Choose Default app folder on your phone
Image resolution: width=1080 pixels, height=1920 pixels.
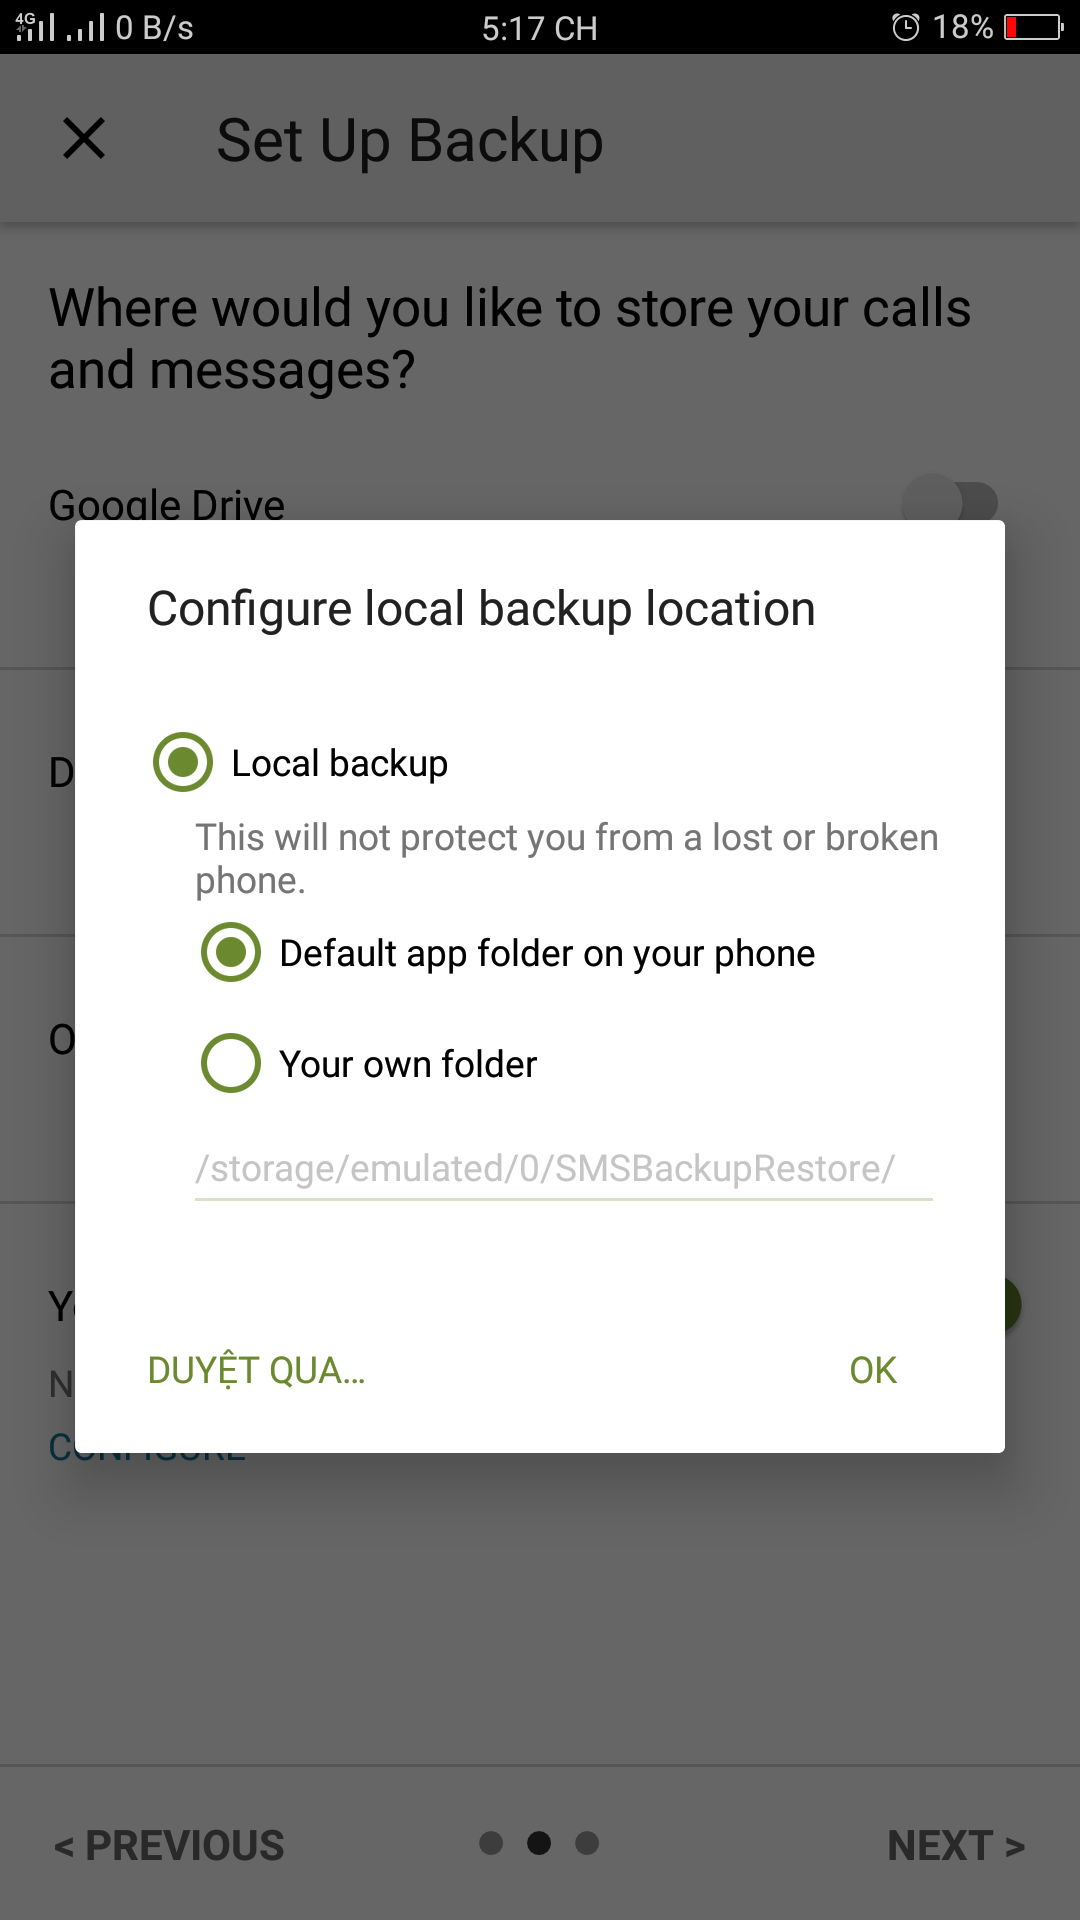click(x=231, y=952)
